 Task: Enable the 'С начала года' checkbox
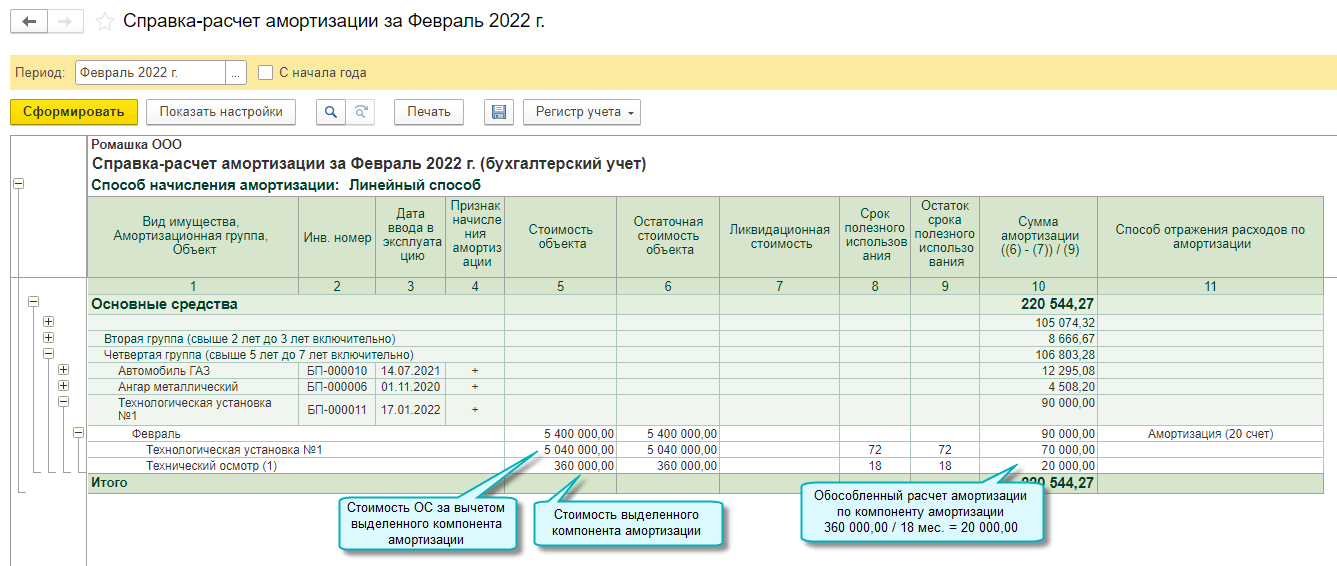(265, 72)
